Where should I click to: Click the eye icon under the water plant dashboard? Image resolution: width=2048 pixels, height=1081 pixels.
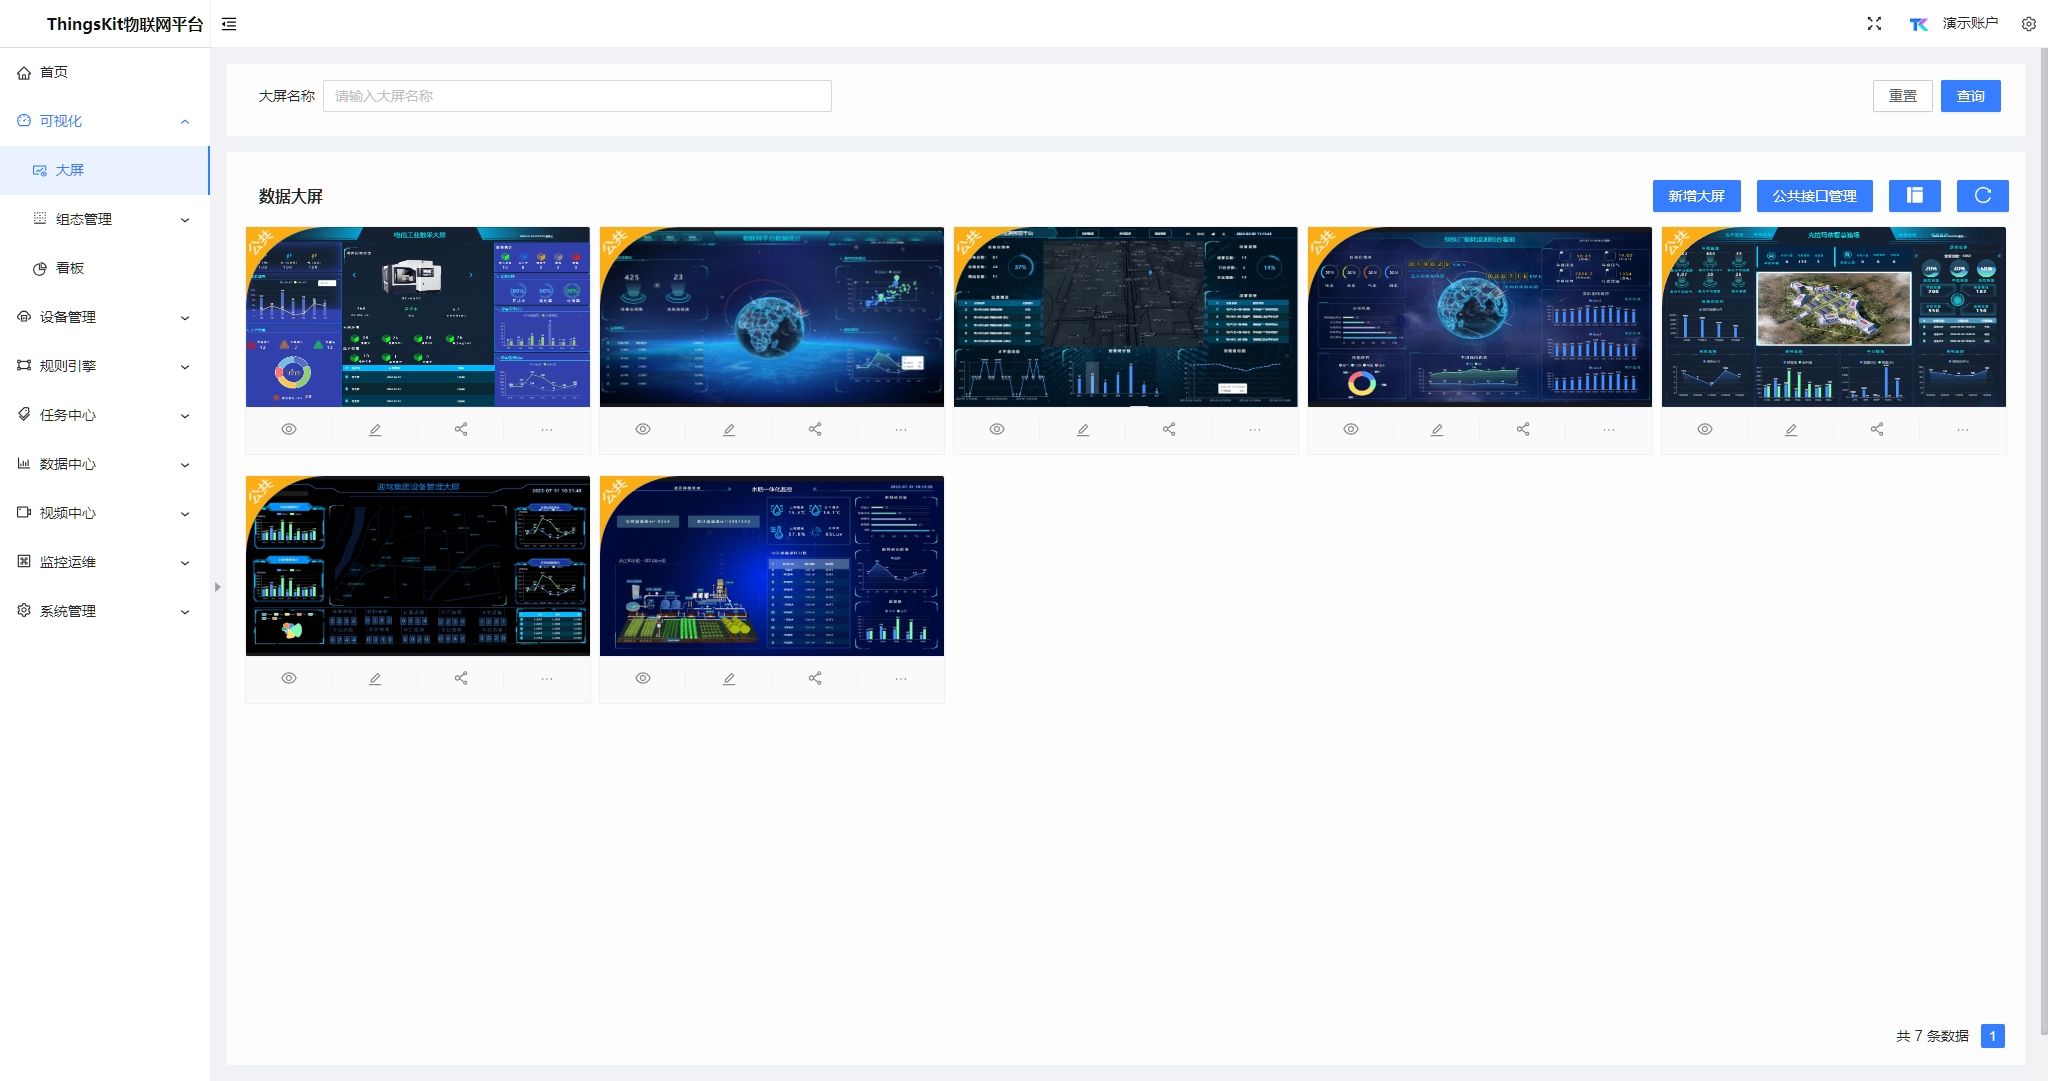(643, 679)
